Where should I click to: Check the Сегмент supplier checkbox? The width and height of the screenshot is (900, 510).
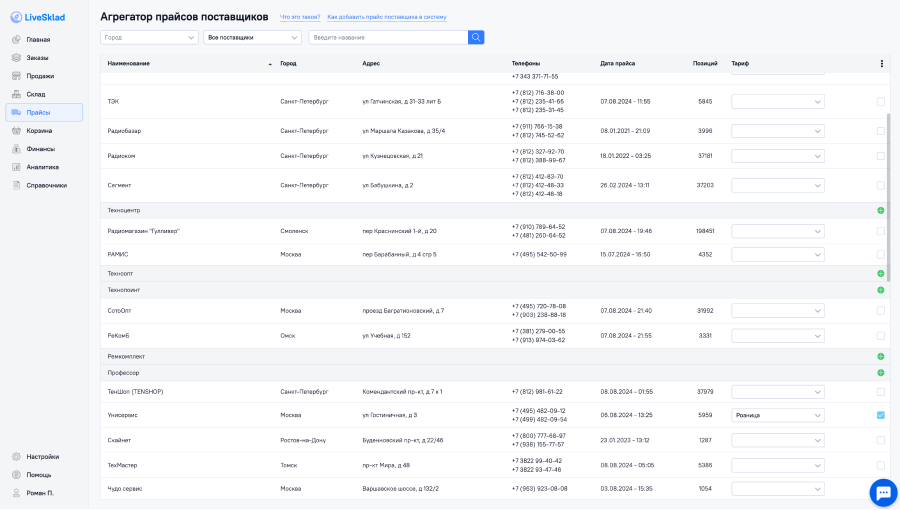[880, 185]
